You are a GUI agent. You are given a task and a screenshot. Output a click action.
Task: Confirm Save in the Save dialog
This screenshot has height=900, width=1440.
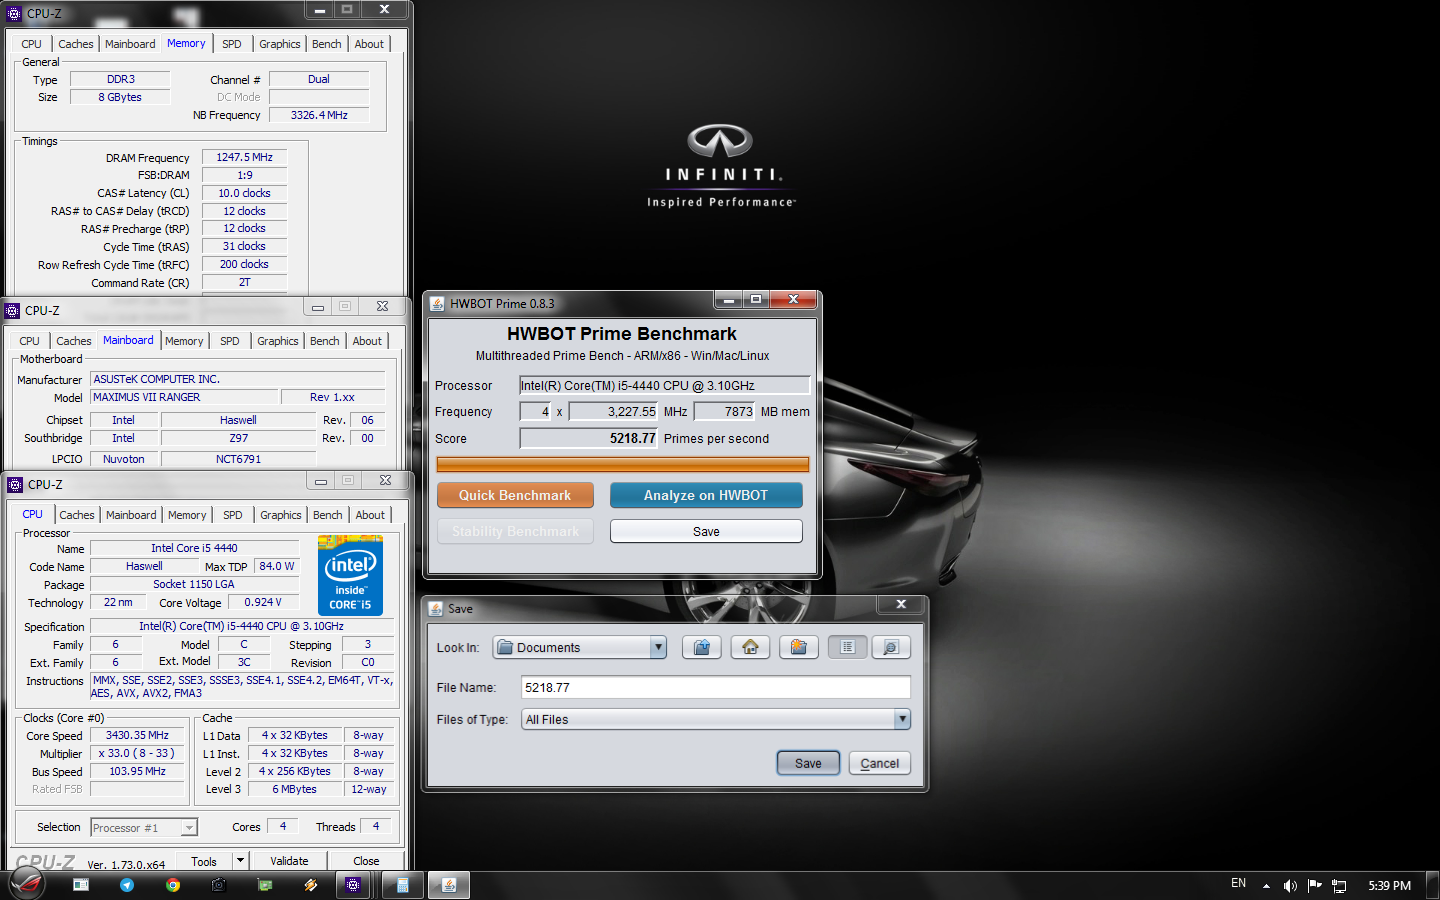click(808, 763)
